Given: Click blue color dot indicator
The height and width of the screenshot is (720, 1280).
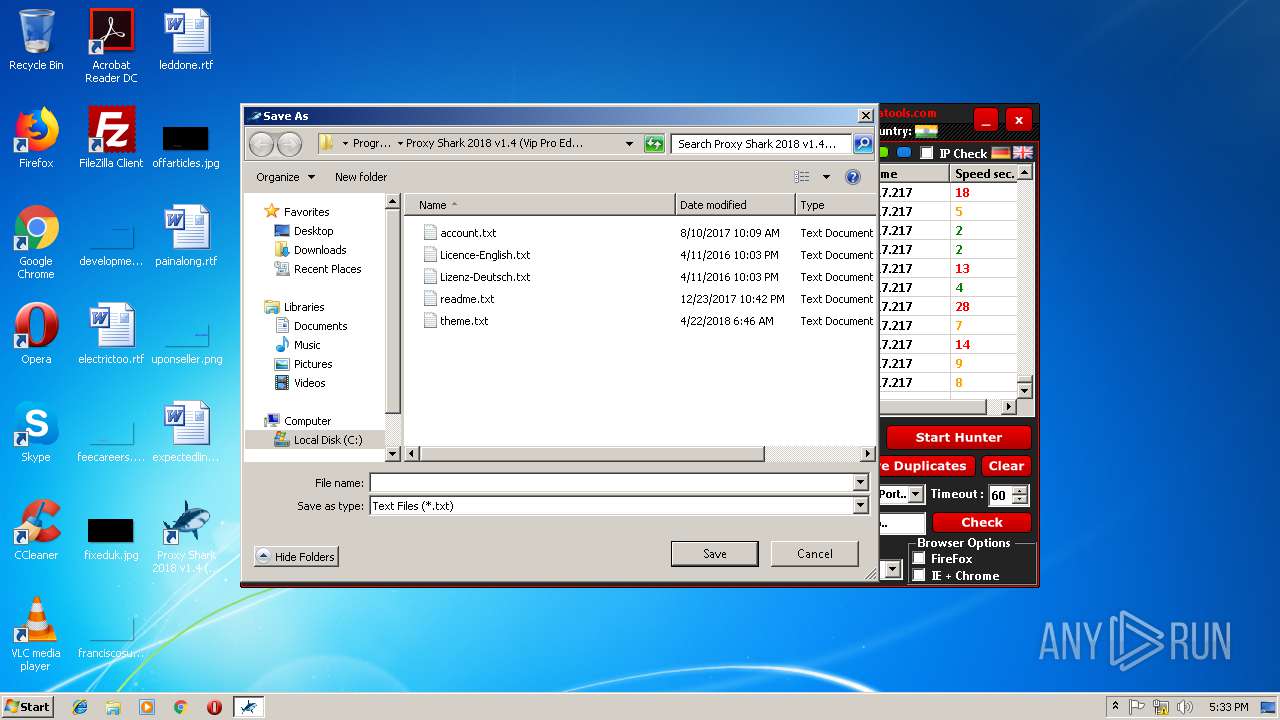Looking at the screenshot, I should (x=904, y=153).
